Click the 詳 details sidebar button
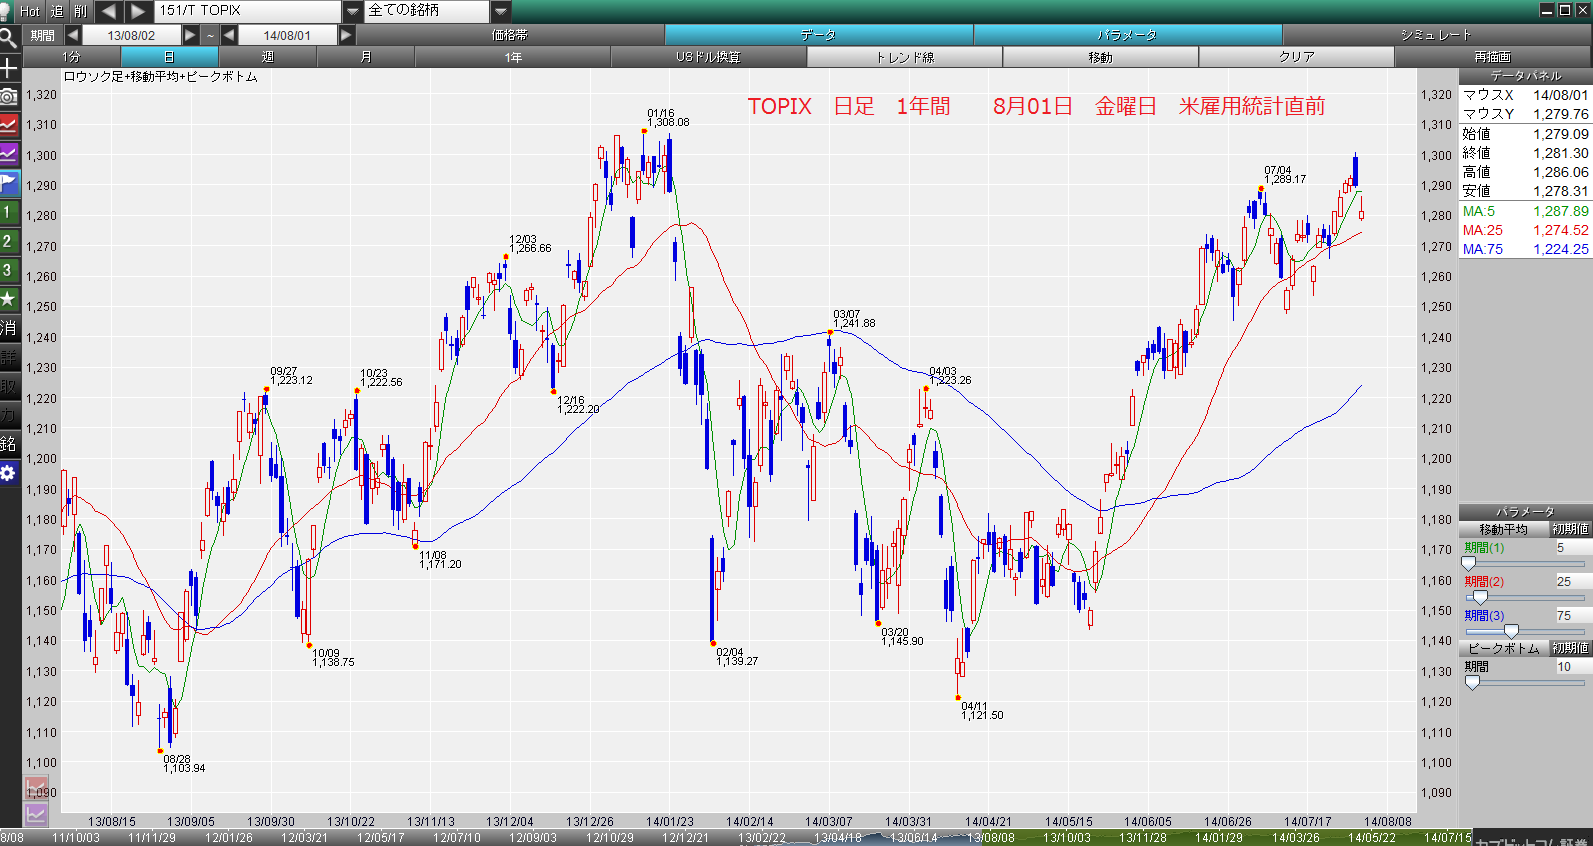Screen dimensions: 1593x846 tap(9, 357)
